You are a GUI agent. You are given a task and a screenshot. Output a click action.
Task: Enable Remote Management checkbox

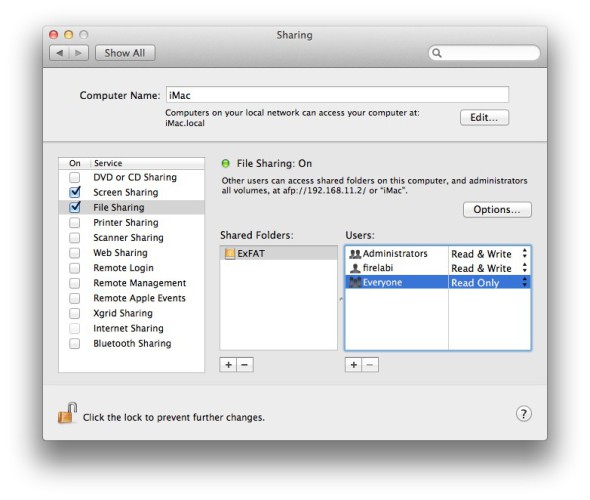(x=75, y=283)
